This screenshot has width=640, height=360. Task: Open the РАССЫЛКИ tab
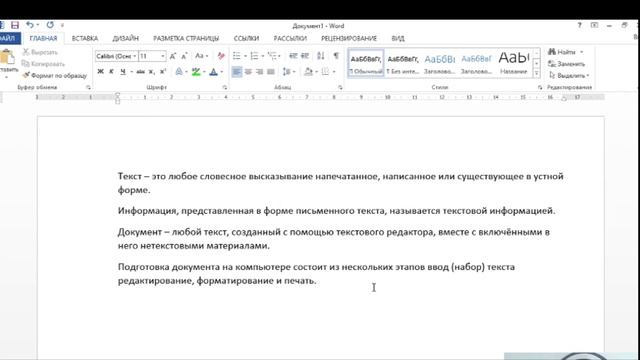(290, 38)
